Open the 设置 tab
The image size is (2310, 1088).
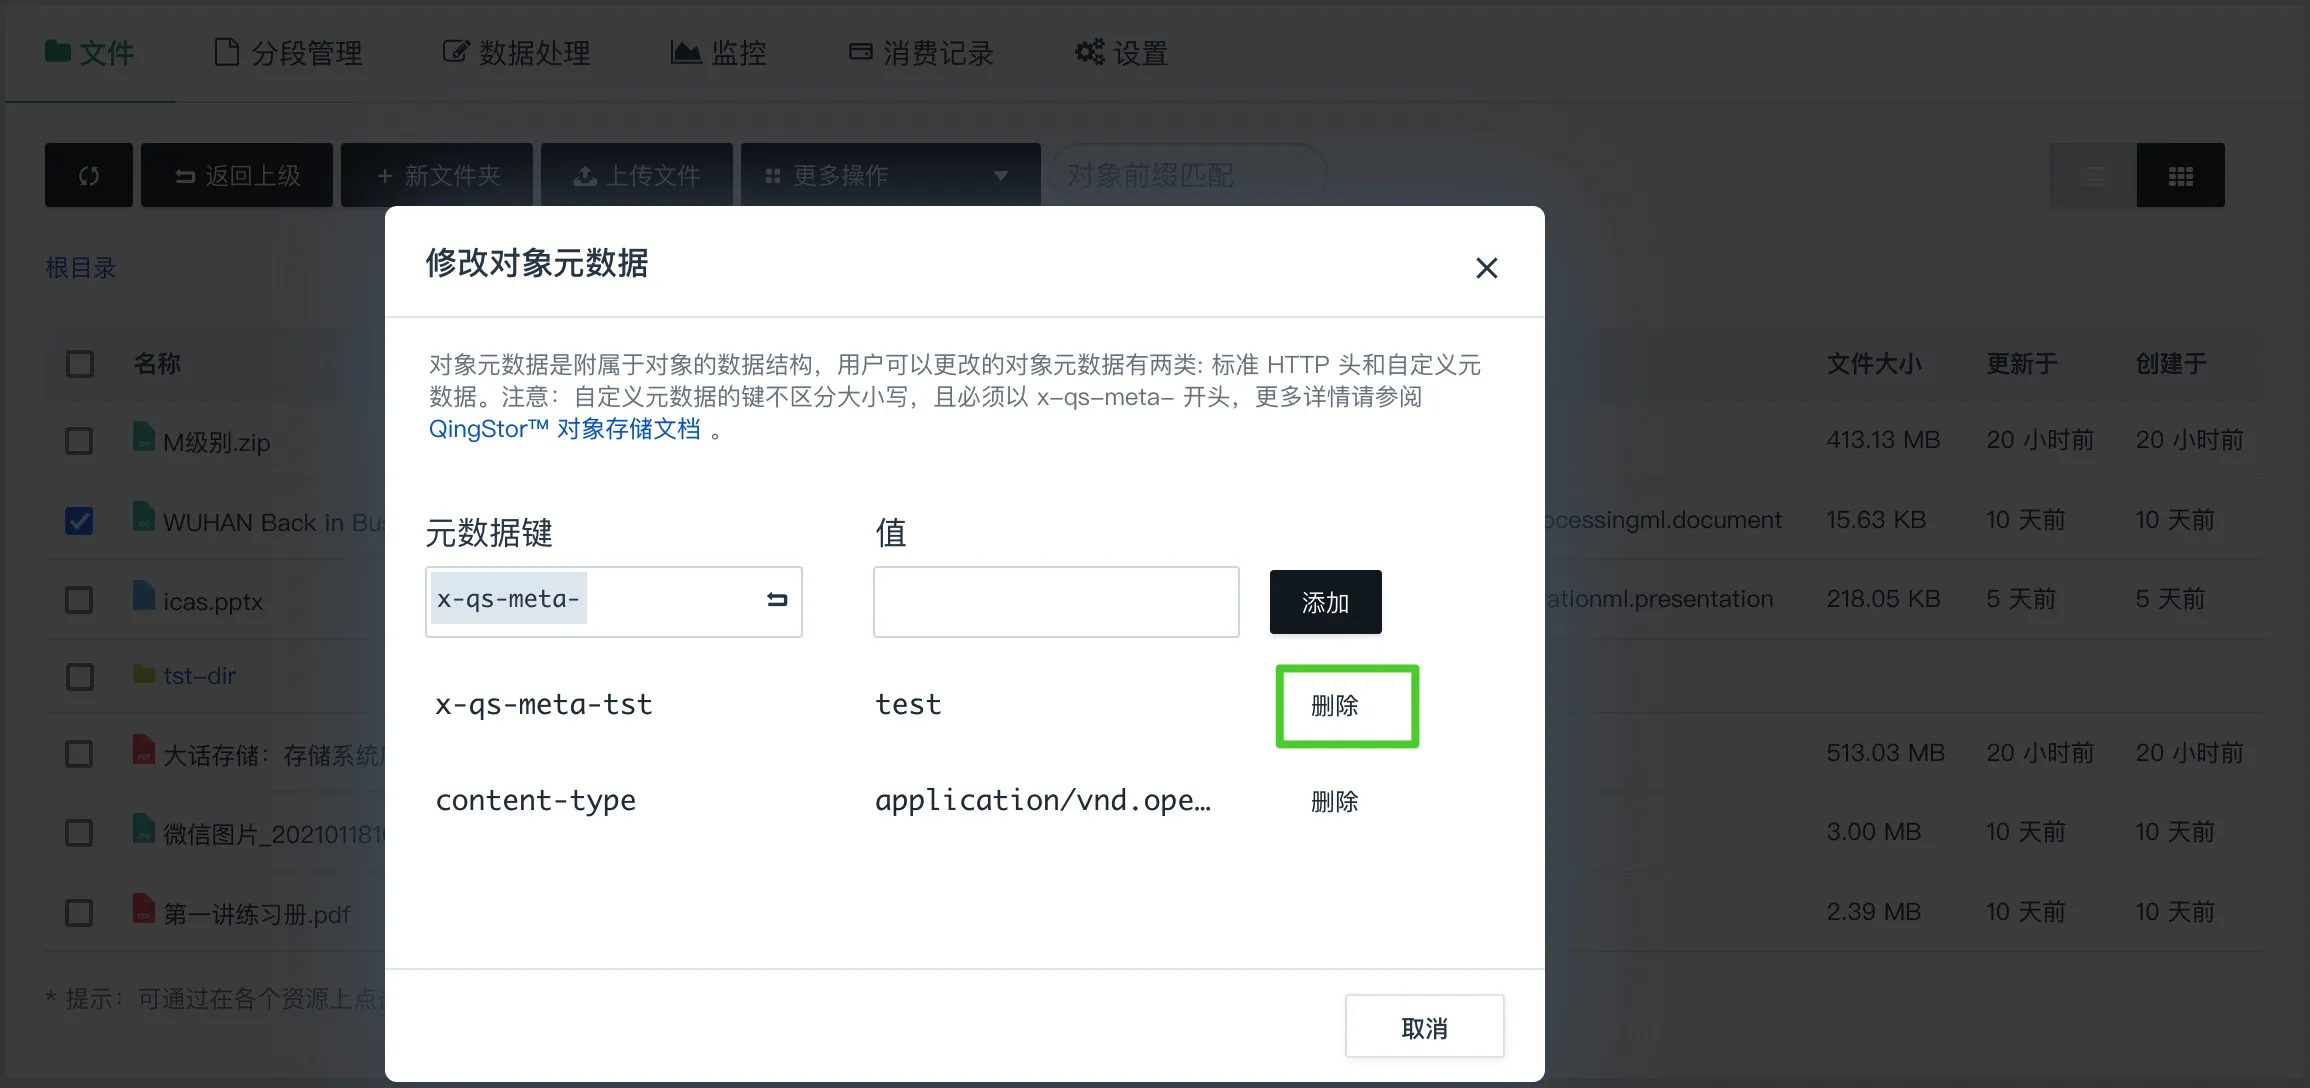1121,53
